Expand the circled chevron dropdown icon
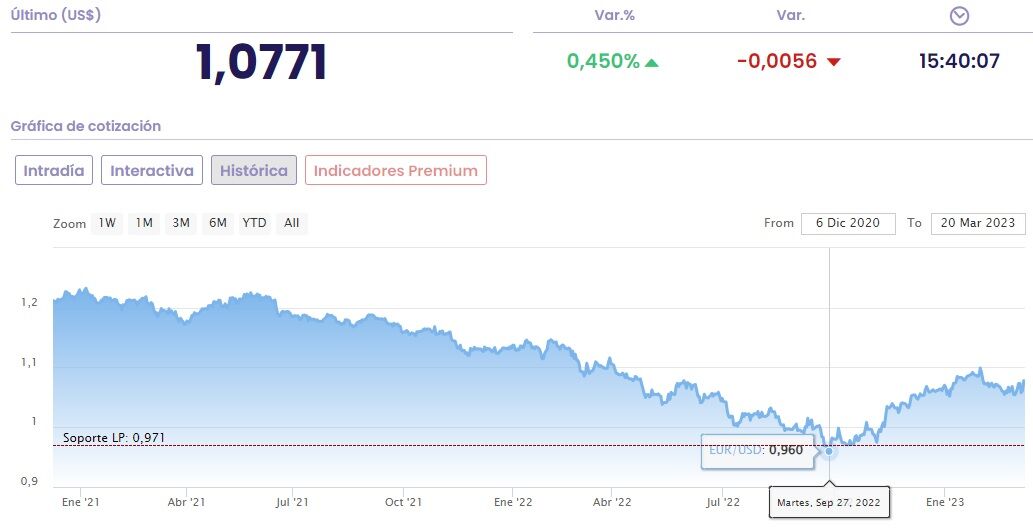1033x528 pixels. coord(960,16)
